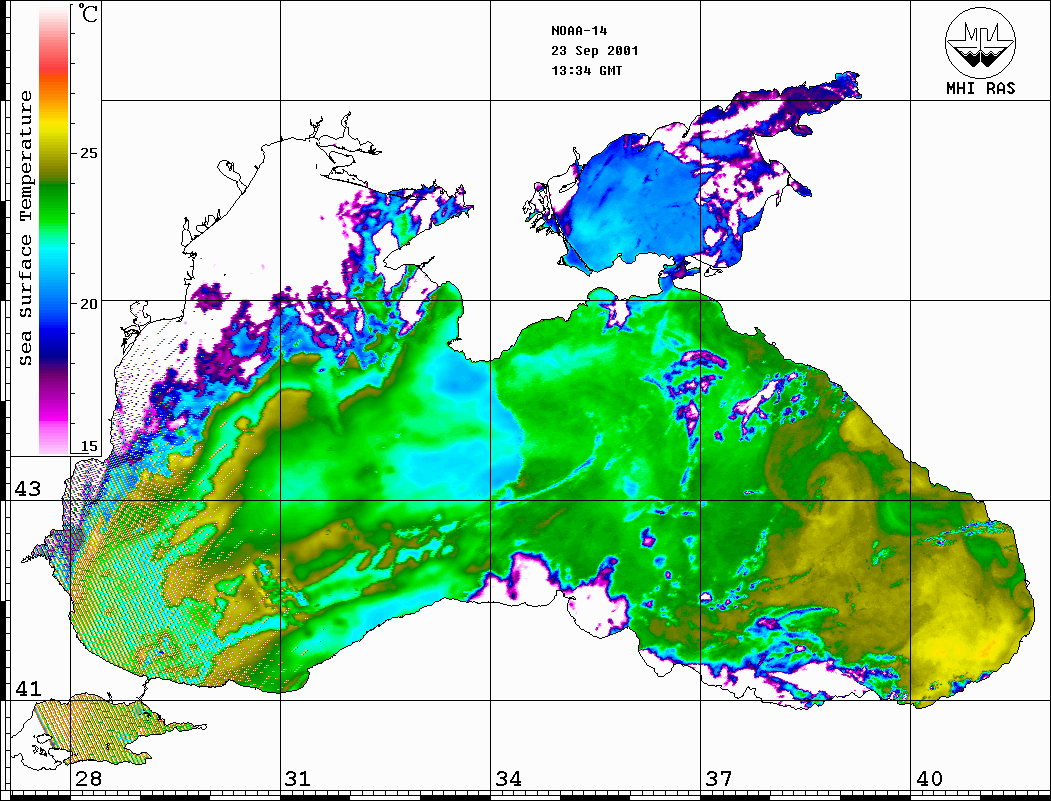Click the 15 value on temperature scale
The height and width of the screenshot is (801, 1051).
click(x=88, y=446)
